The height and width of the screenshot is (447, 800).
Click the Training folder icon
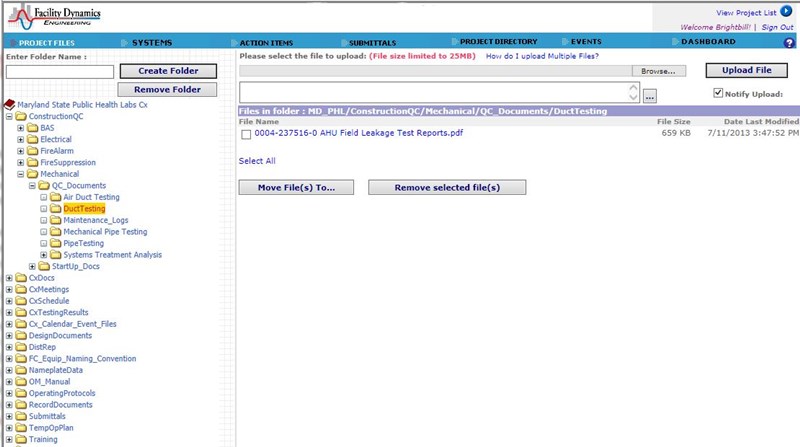point(21,439)
